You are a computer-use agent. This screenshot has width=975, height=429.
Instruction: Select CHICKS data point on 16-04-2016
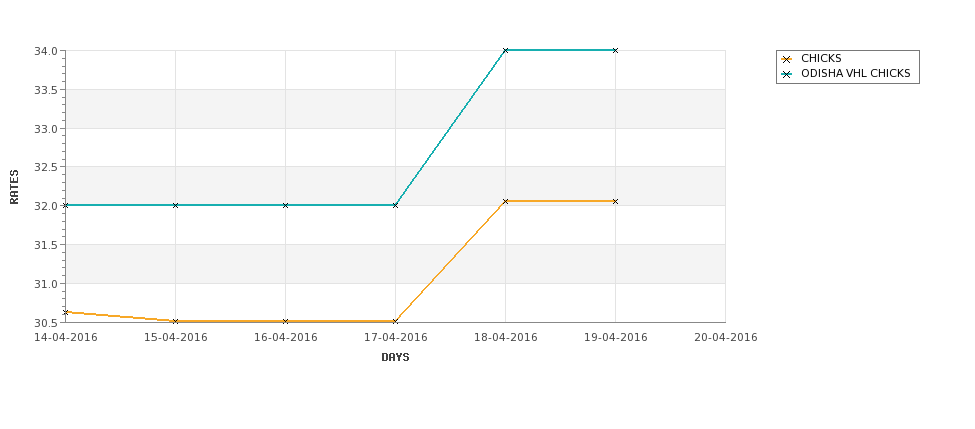click(285, 321)
